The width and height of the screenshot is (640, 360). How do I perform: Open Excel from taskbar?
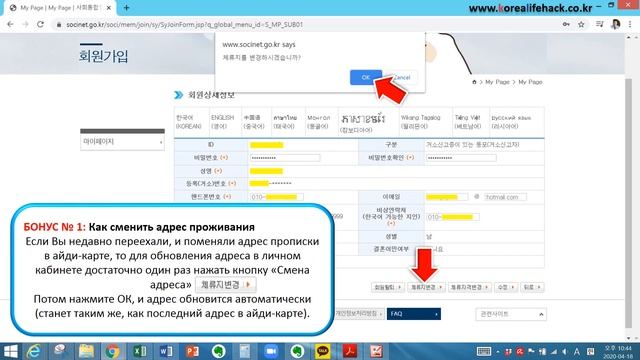click(139, 351)
